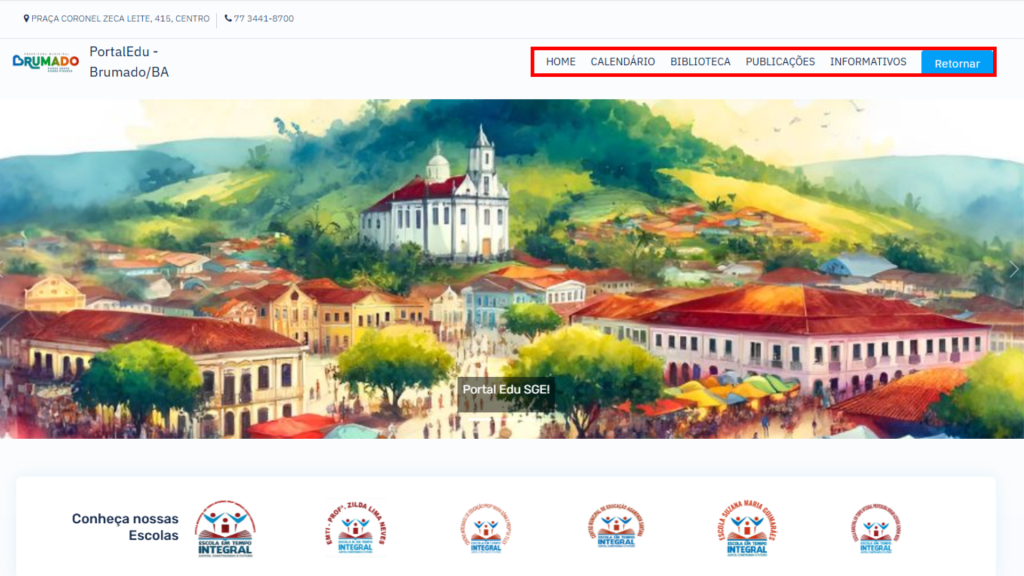
Task: Click the map pin icon beside the address
Action: coord(26,18)
